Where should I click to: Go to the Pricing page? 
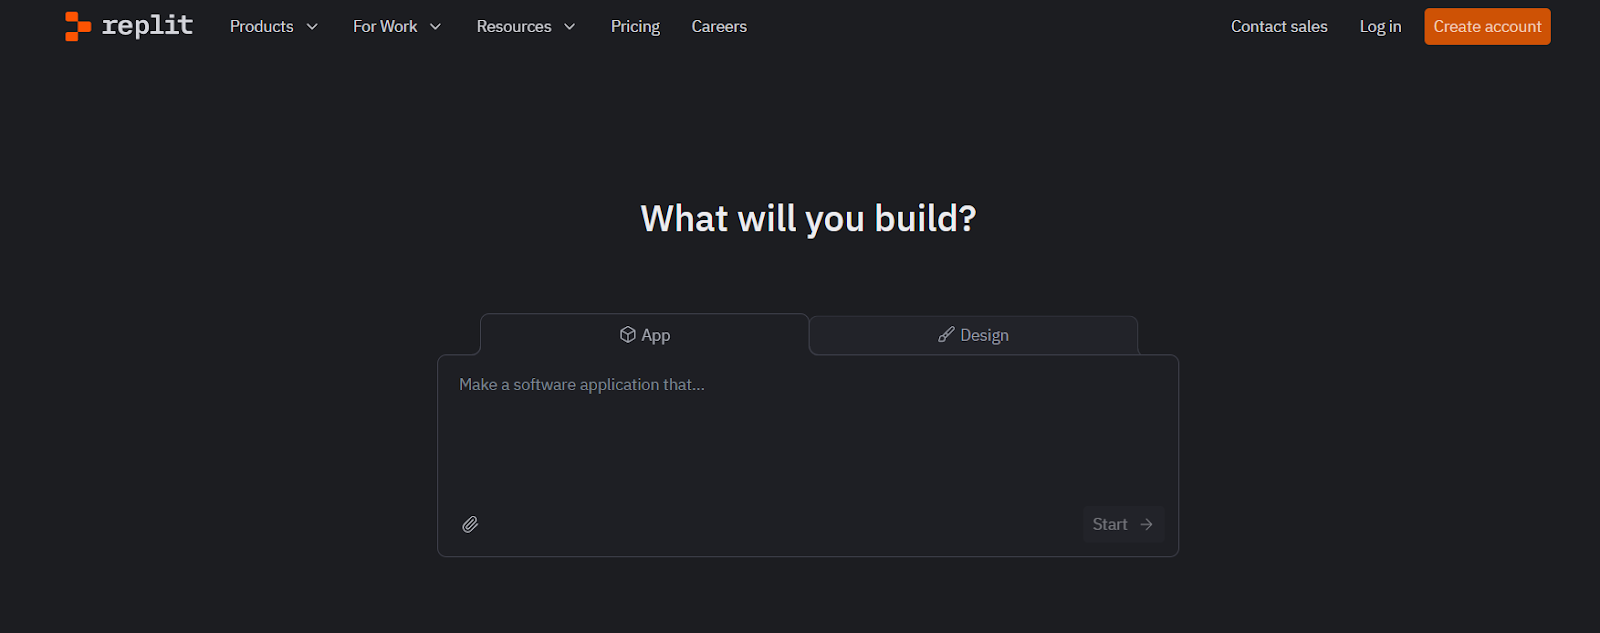[x=635, y=27]
